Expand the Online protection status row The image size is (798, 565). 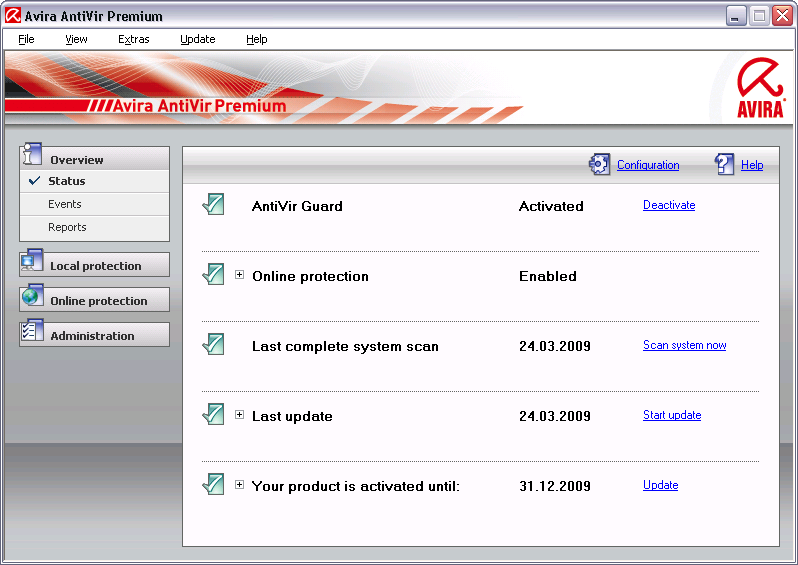tap(240, 275)
